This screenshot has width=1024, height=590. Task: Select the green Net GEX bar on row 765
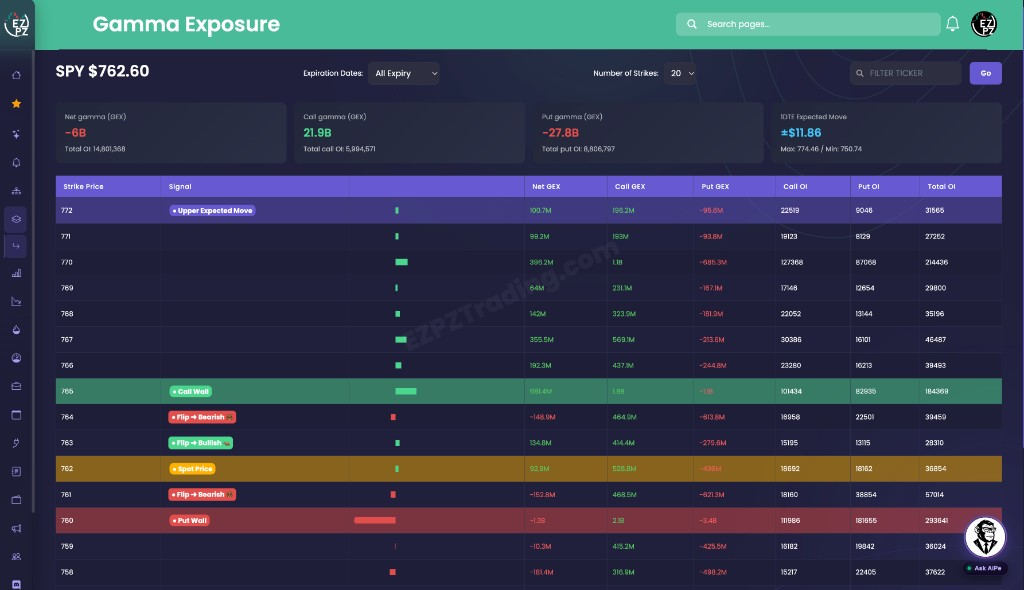pyautogui.click(x=406, y=391)
